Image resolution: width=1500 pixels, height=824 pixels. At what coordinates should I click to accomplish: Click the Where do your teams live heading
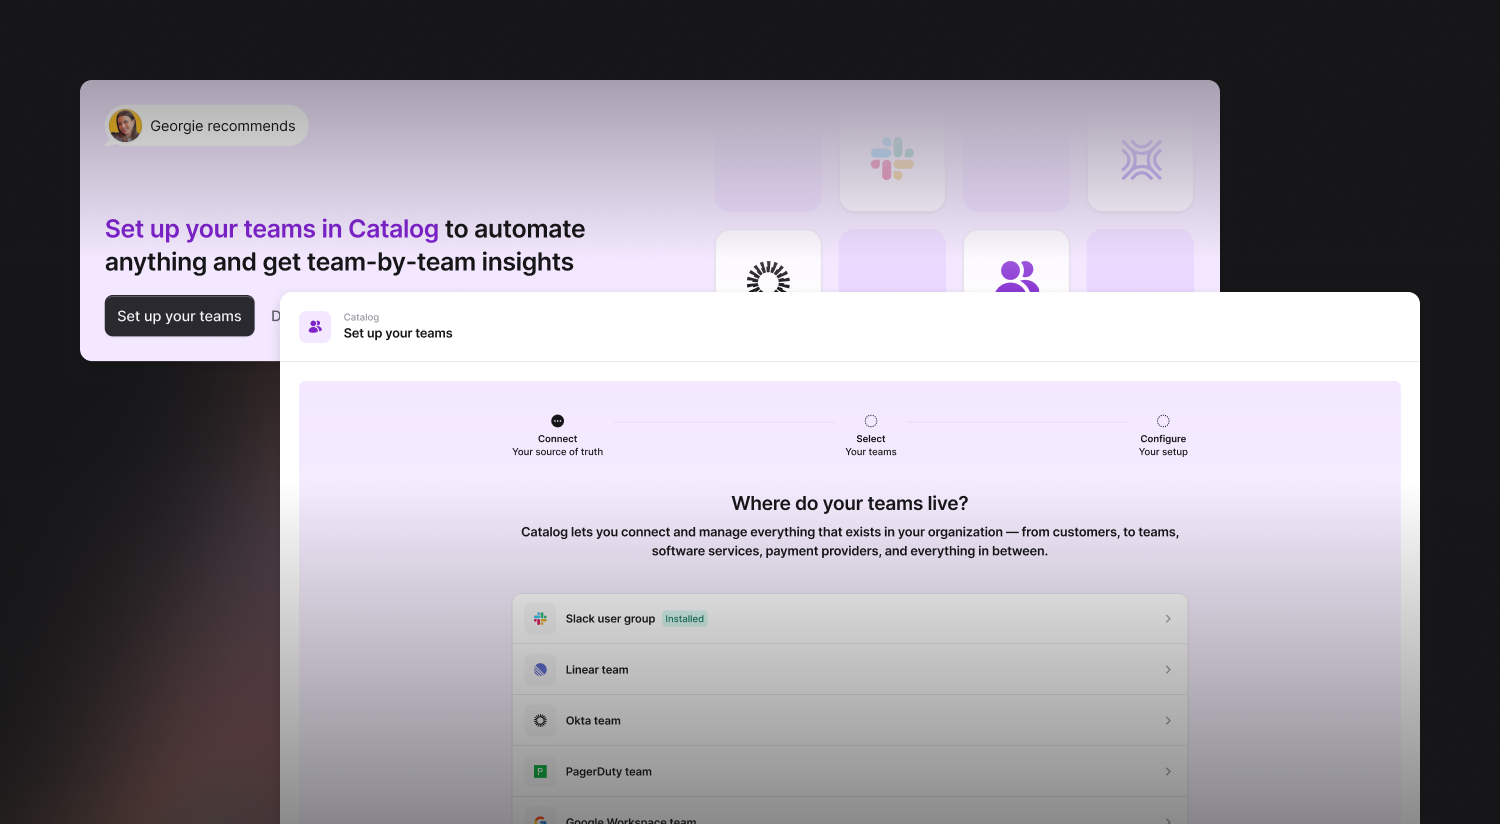(850, 503)
